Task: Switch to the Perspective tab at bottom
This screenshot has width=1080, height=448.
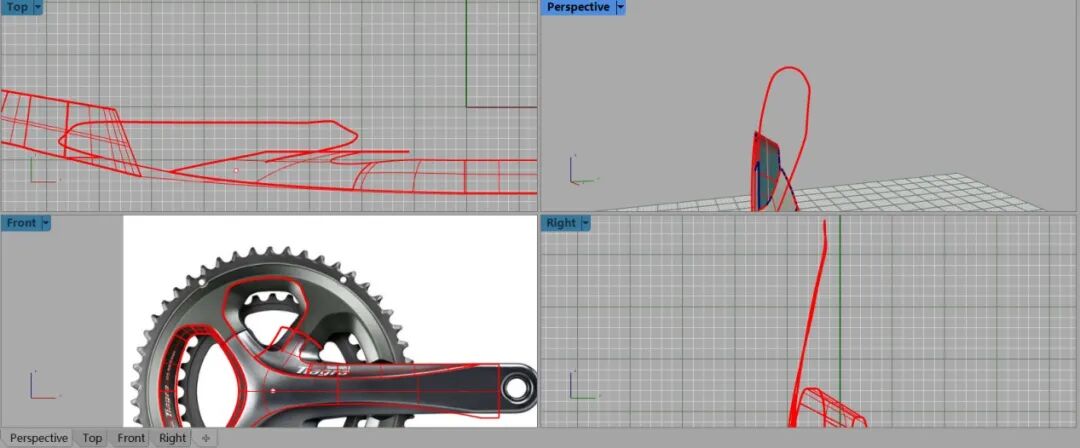Action: click(39, 438)
